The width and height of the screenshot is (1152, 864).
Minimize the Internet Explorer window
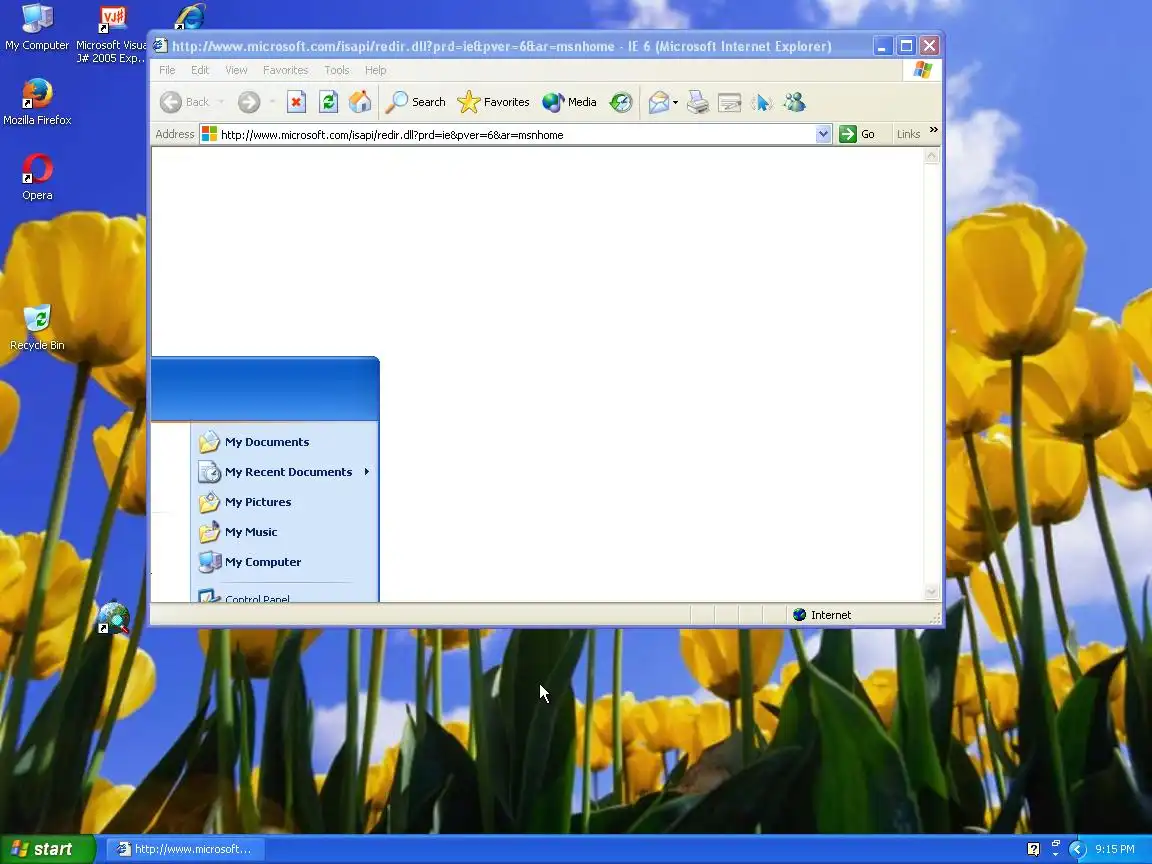tap(882, 46)
